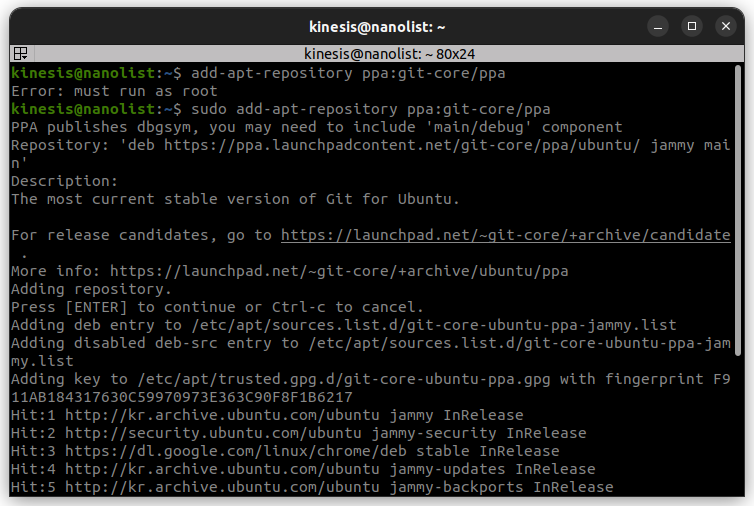The image size is (754, 506).
Task: Click the 'Press [ENTER] to continue' prompt line
Action: 217,307
